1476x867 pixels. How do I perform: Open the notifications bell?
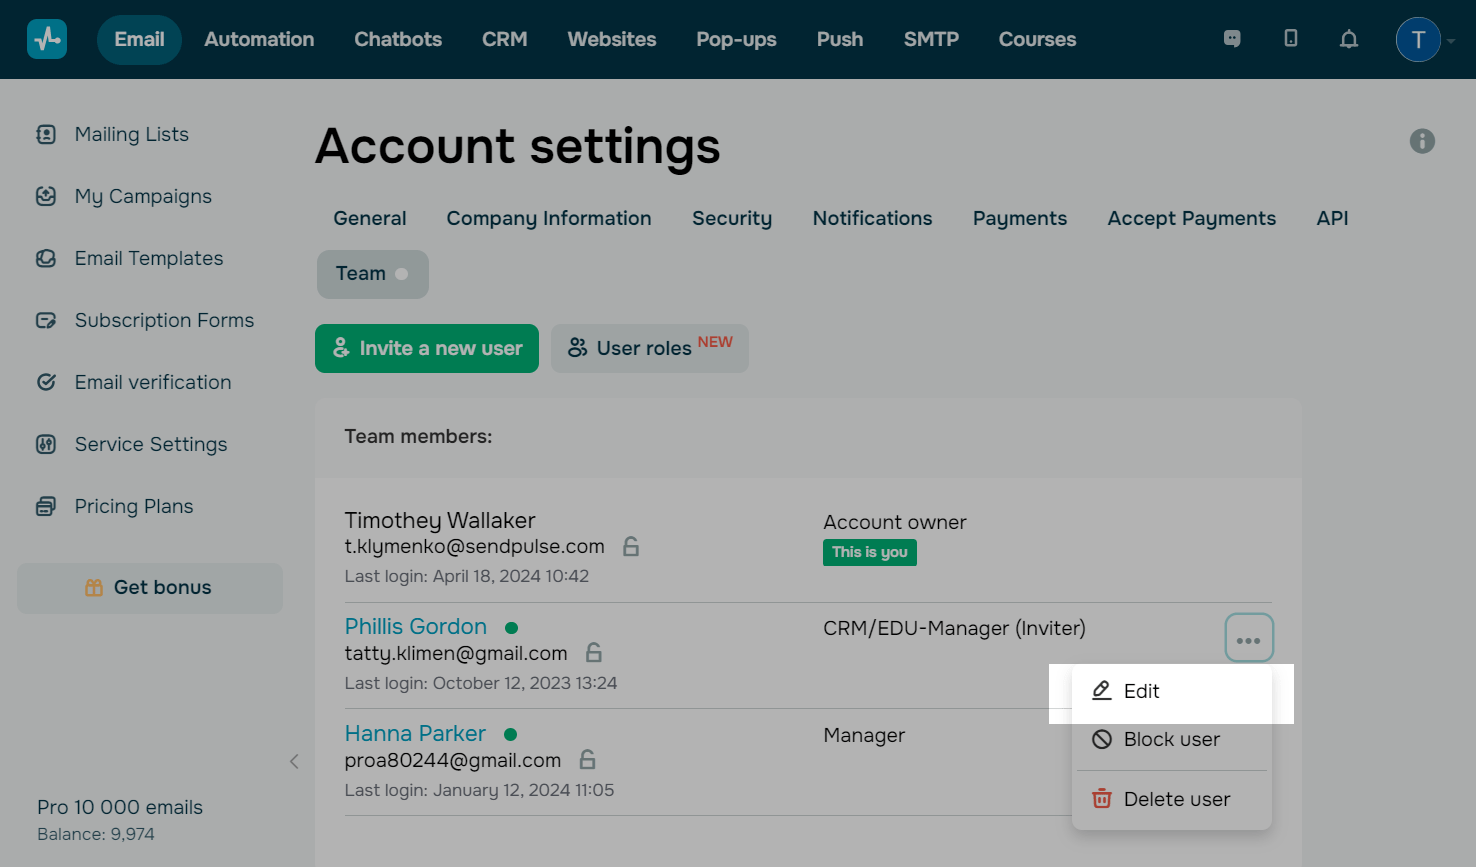click(x=1349, y=39)
